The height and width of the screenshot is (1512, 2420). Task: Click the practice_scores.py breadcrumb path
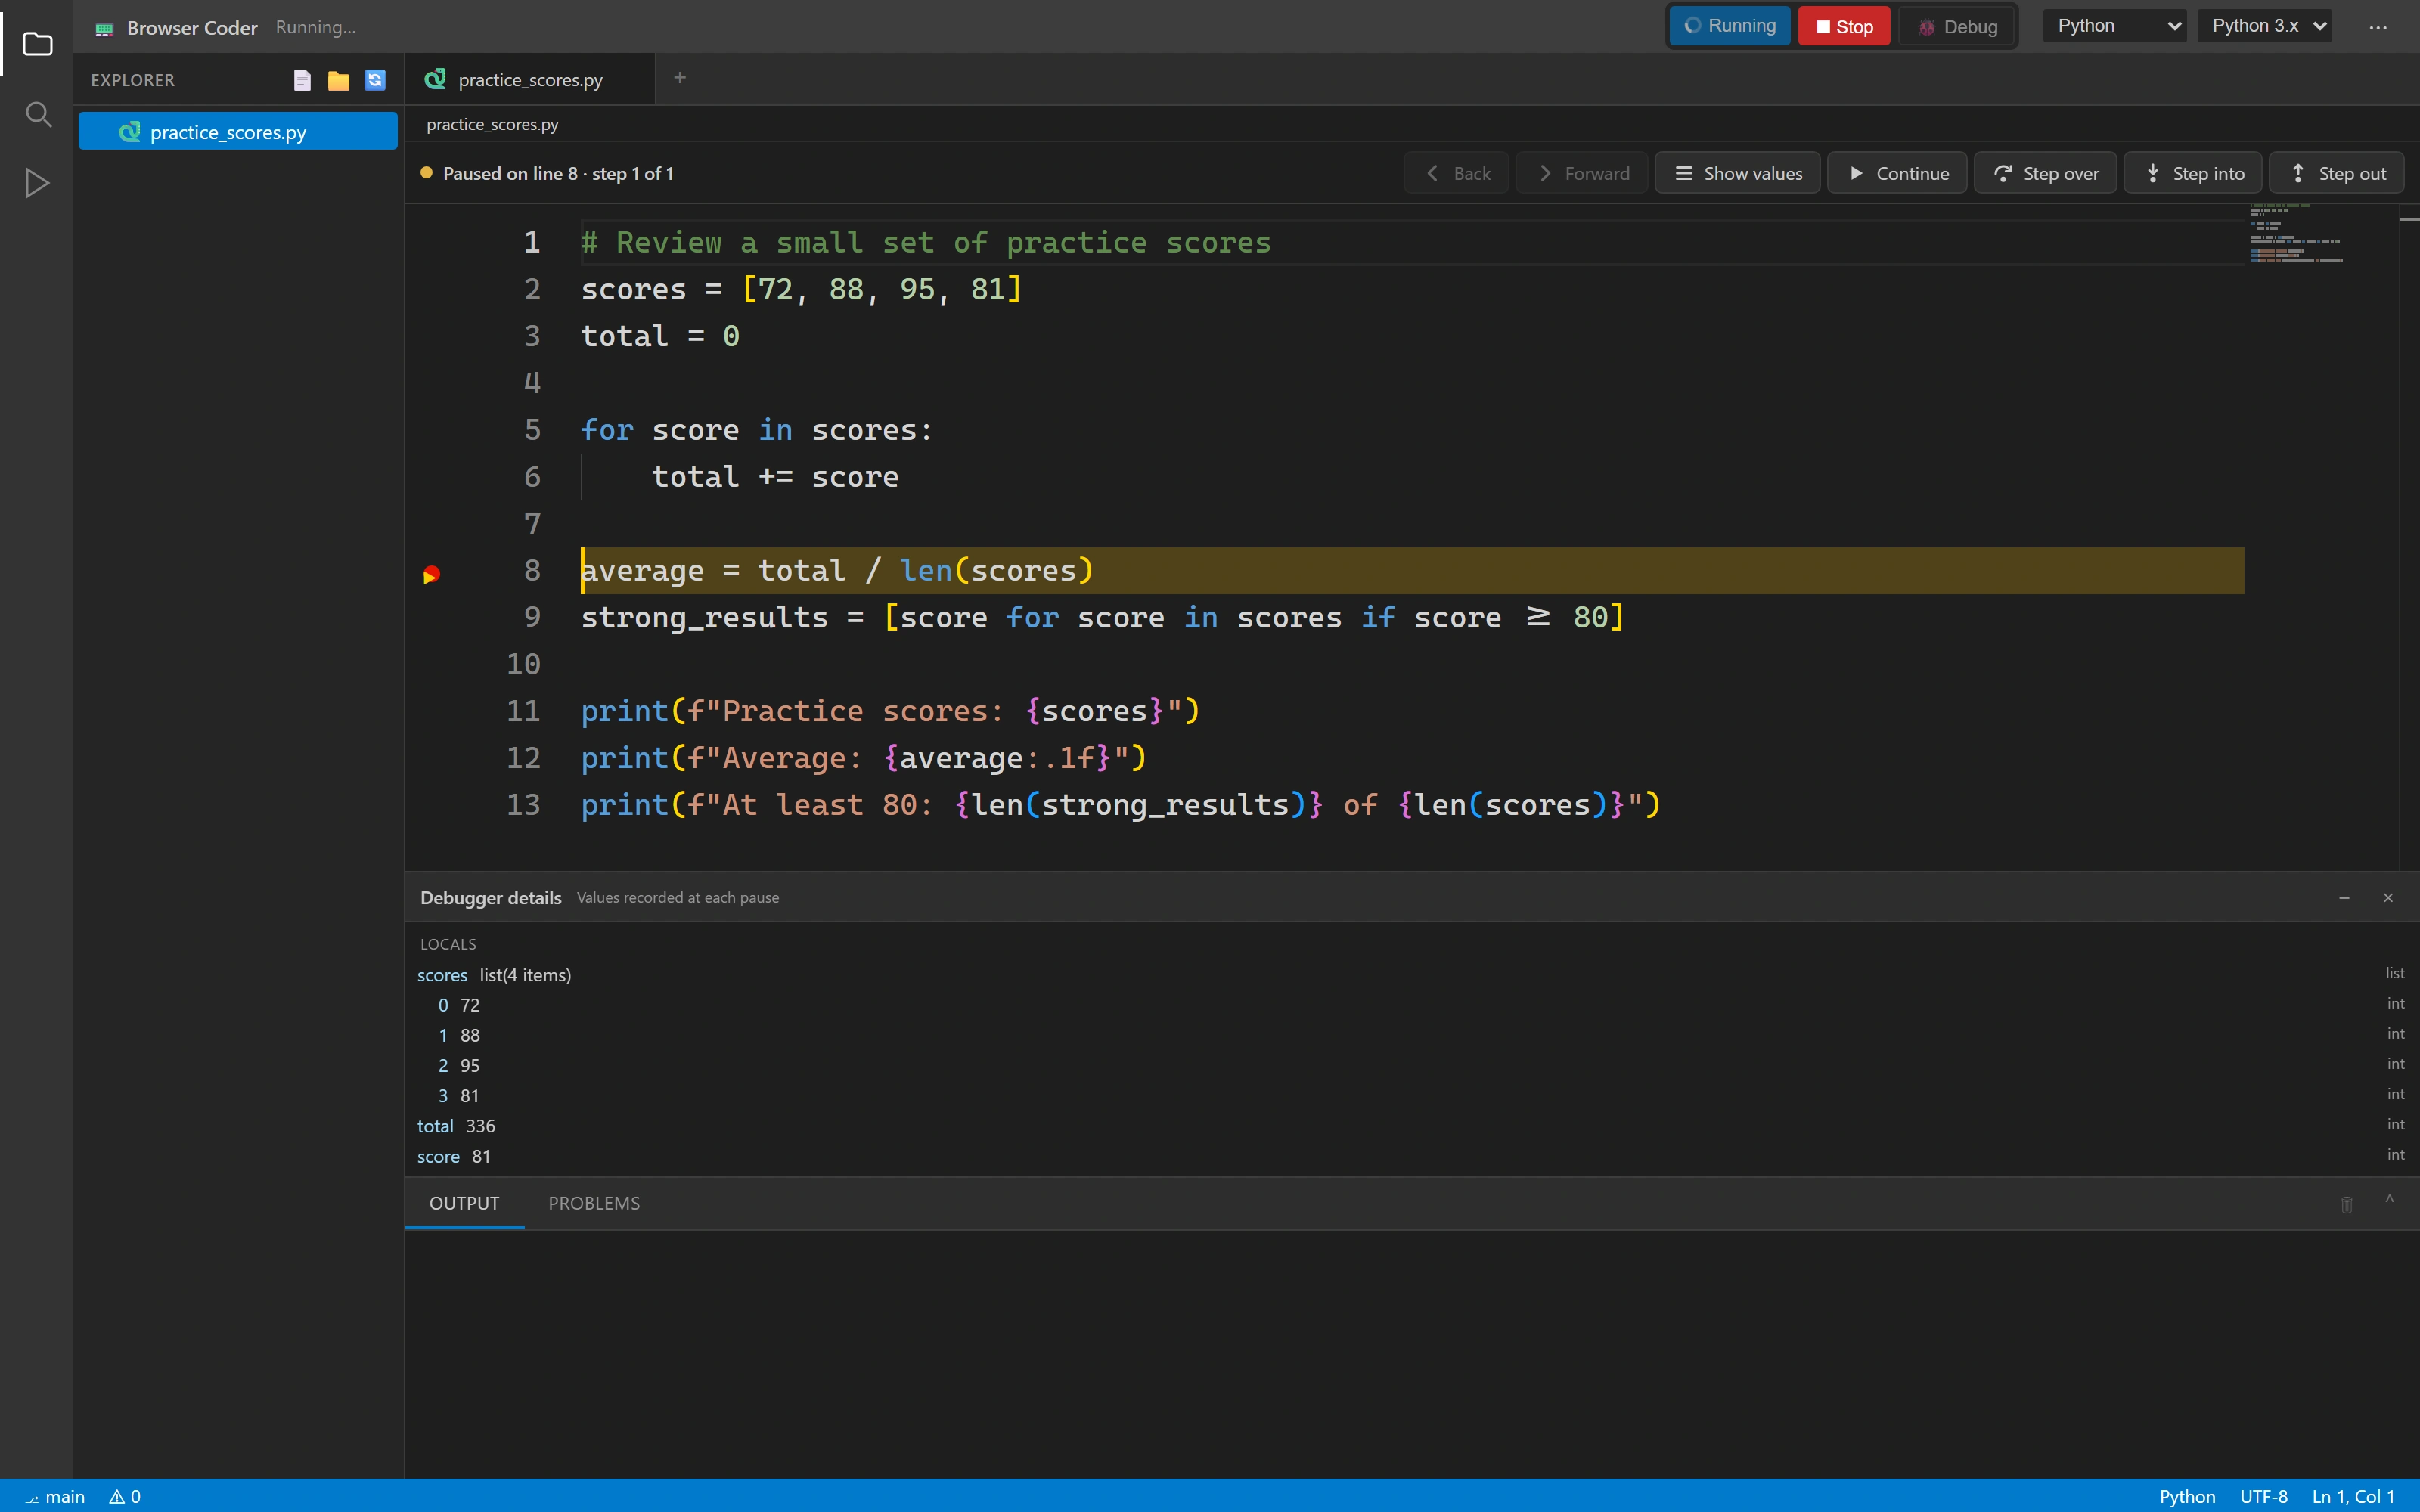[492, 124]
